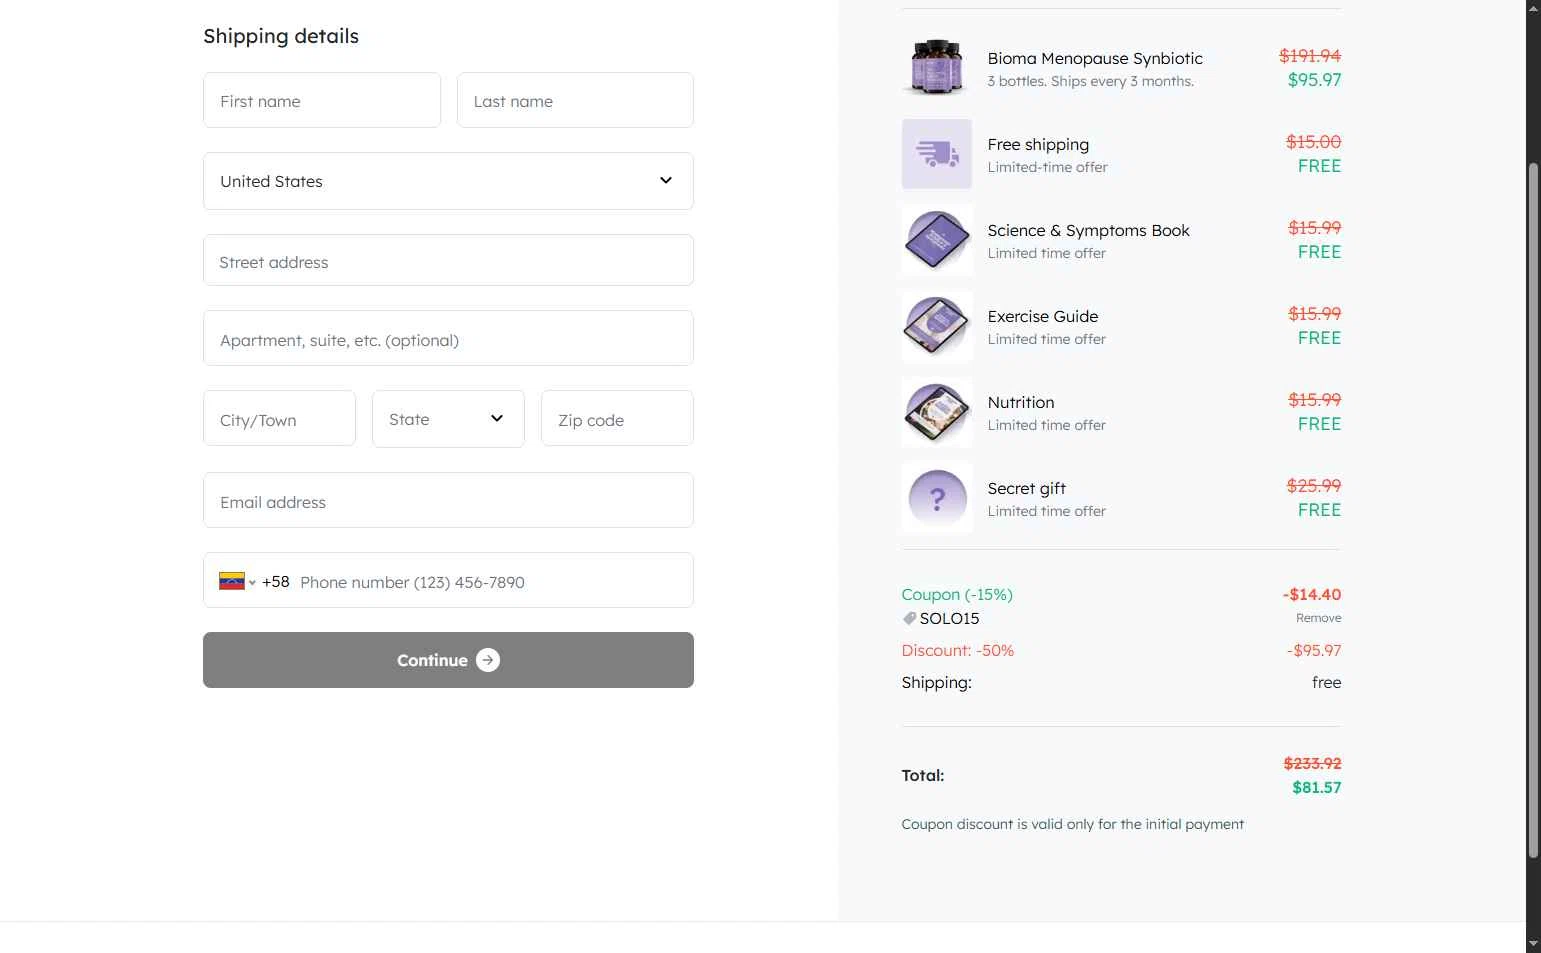Click the 'Discount: -50%' label
This screenshot has width=1541, height=953.
point(957,650)
